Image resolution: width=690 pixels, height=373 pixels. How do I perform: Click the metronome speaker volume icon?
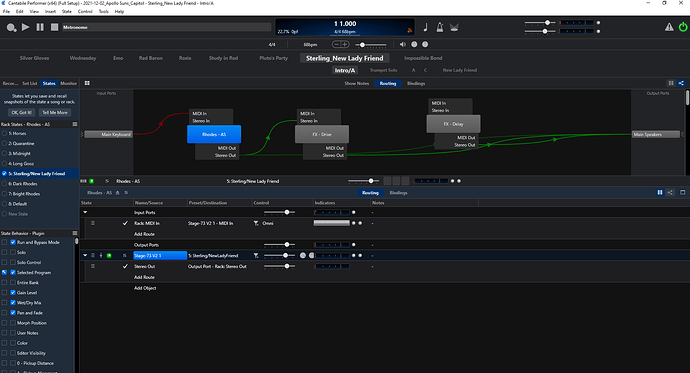[402, 44]
